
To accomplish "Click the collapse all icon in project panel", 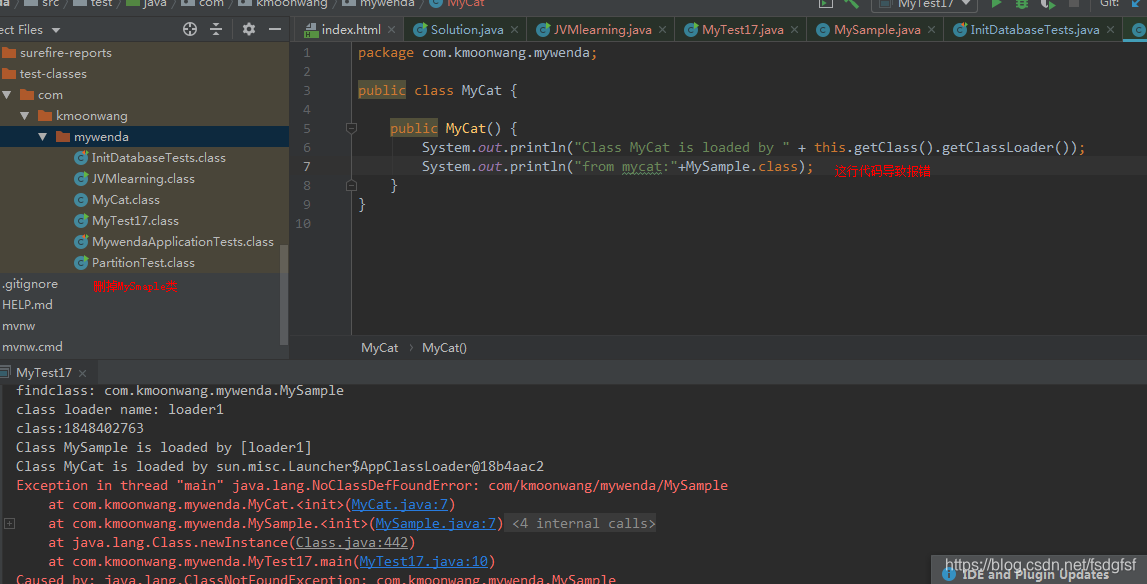I will click(216, 29).
